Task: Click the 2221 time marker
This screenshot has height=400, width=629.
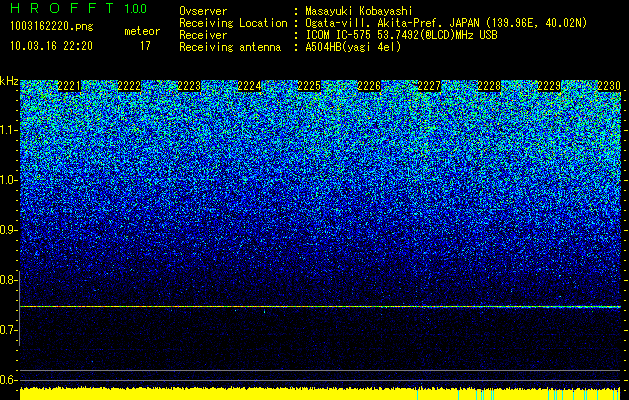Action: click(69, 86)
